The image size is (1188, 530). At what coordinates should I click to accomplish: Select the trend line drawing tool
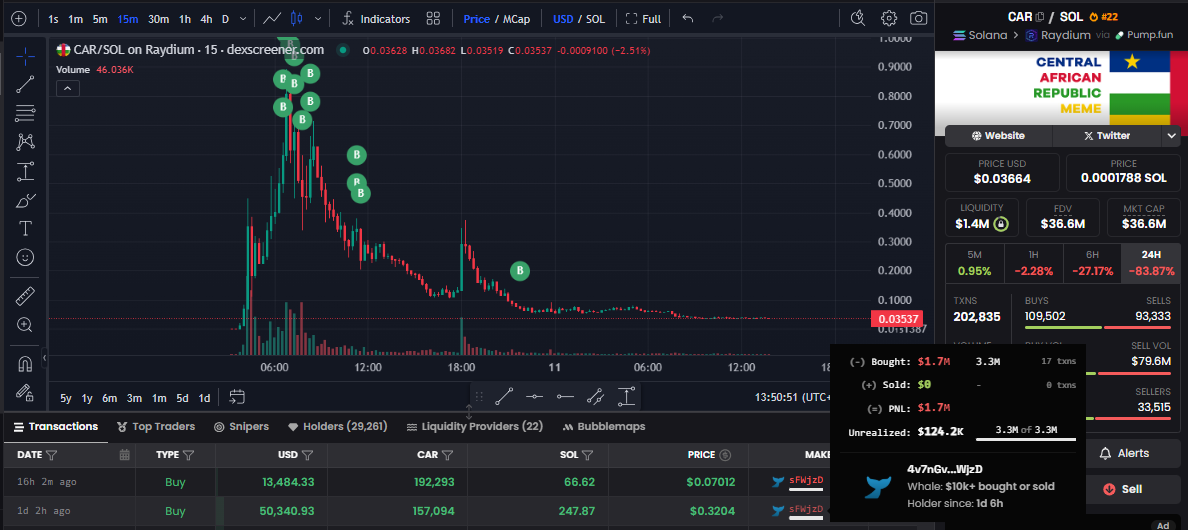[25, 84]
